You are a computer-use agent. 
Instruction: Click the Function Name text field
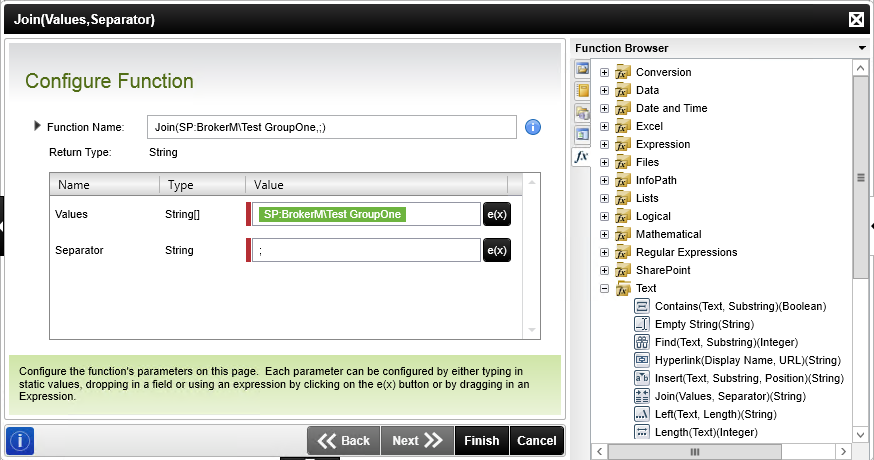(332, 127)
